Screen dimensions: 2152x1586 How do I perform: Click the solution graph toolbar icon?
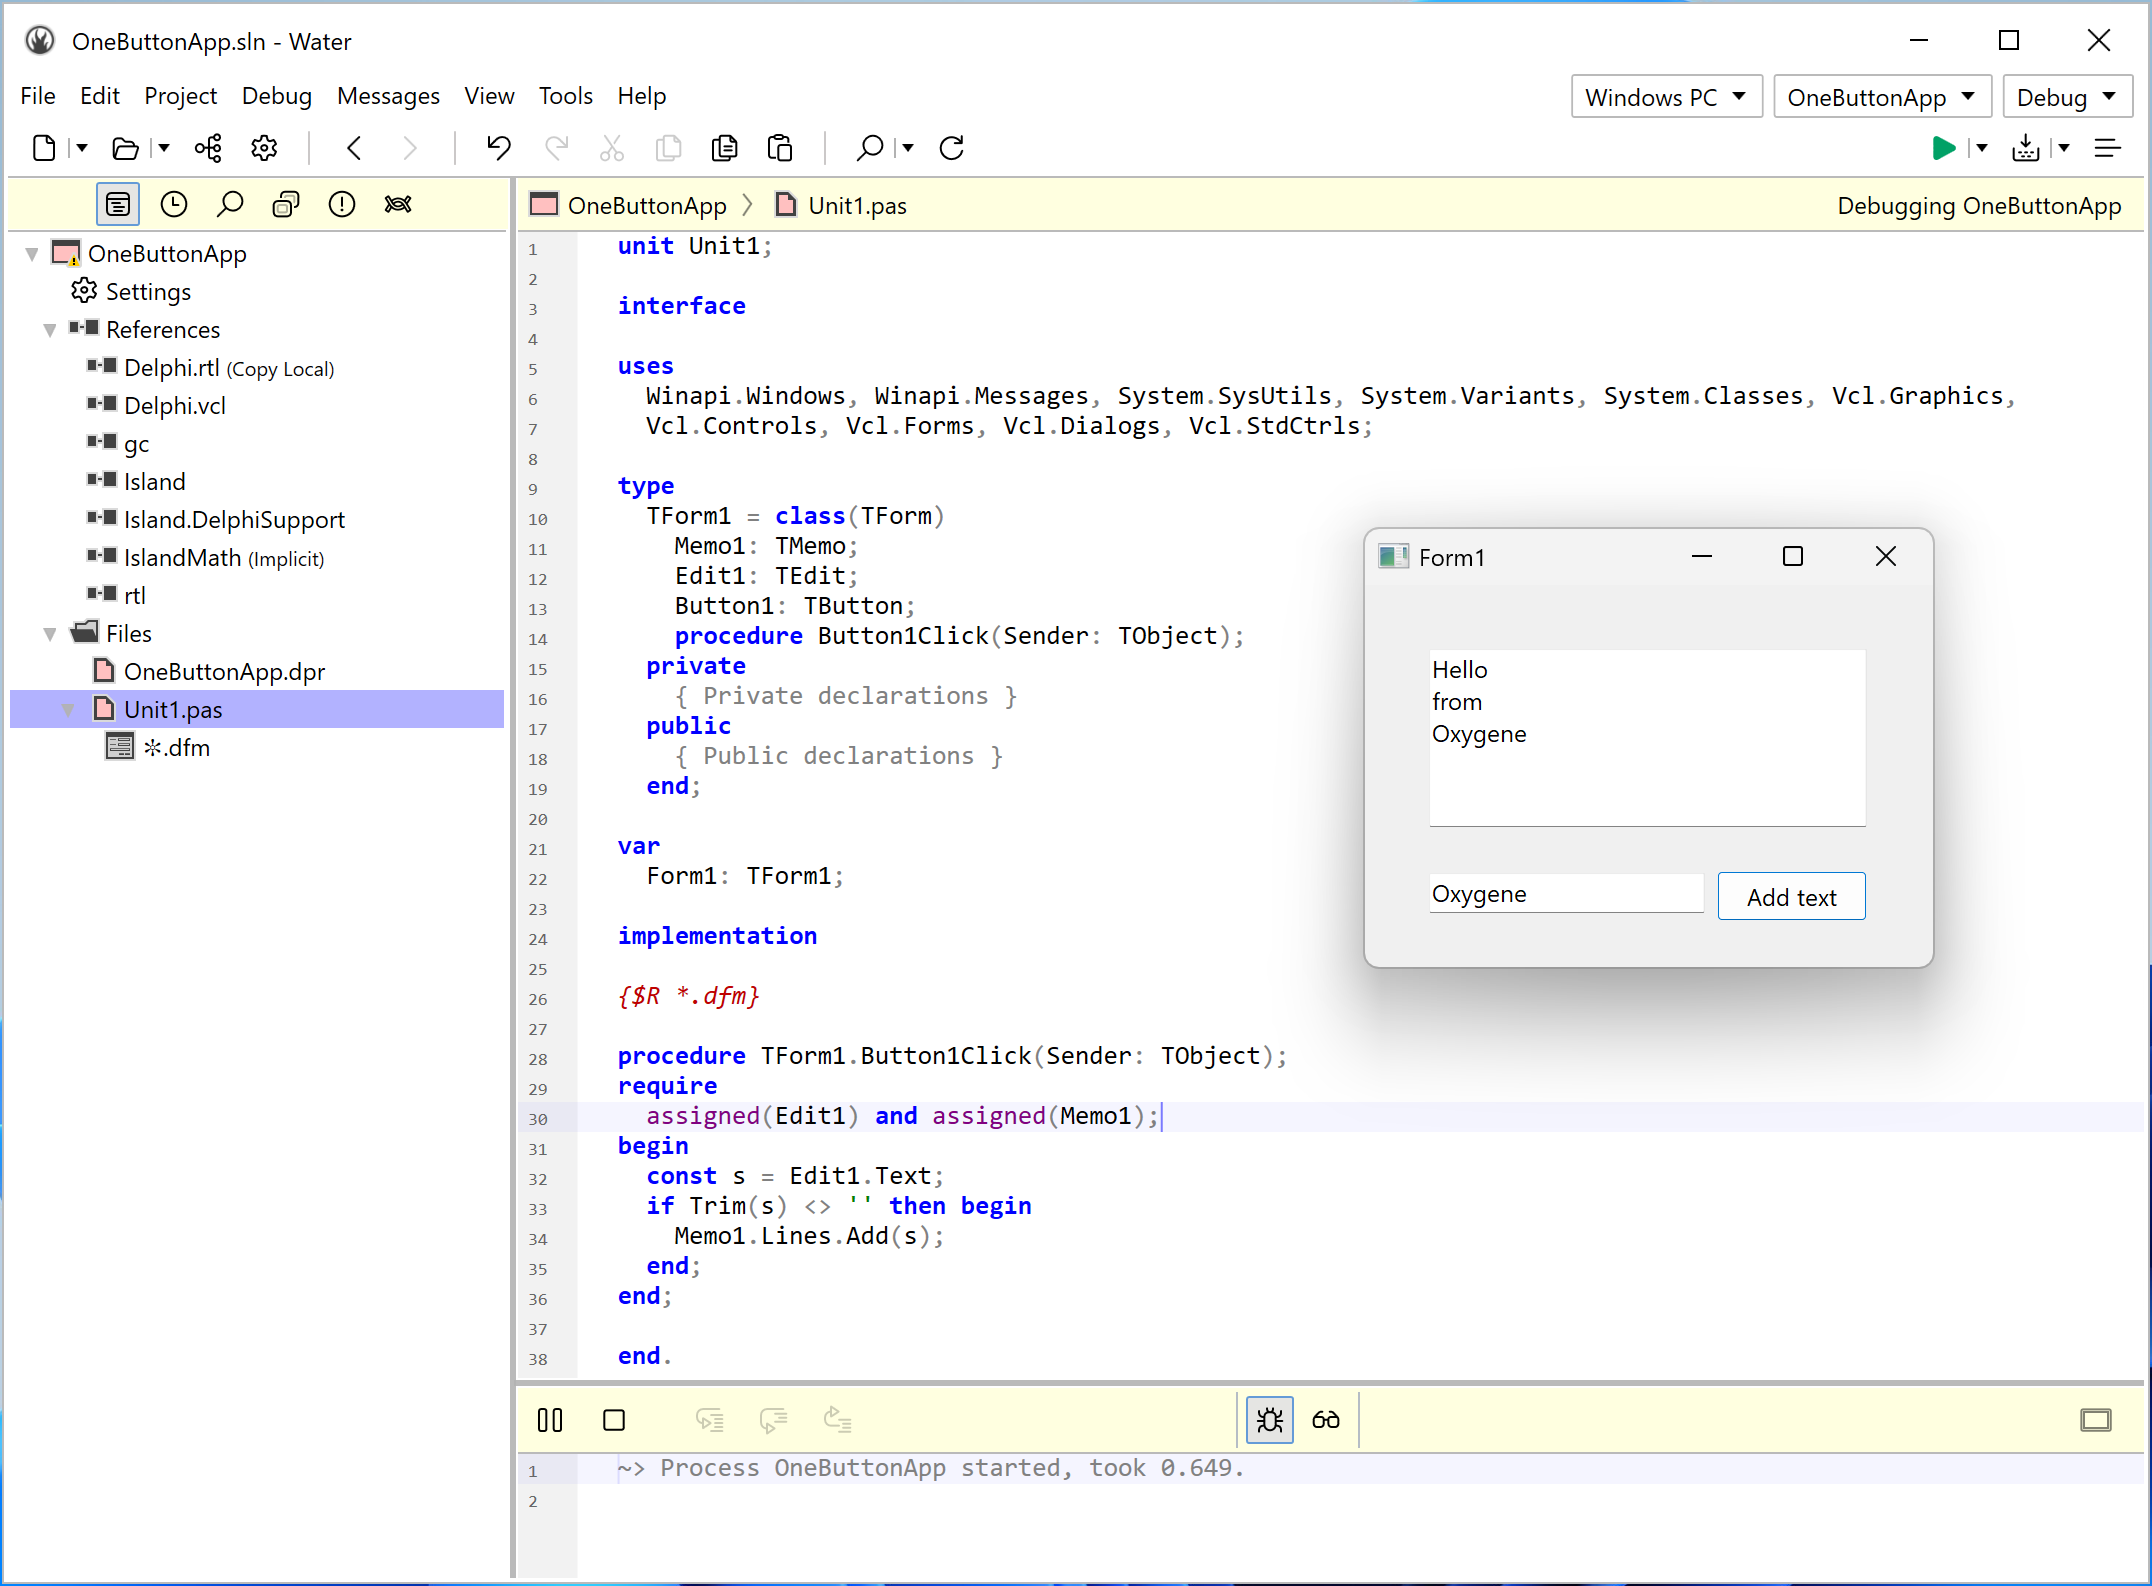pos(208,148)
